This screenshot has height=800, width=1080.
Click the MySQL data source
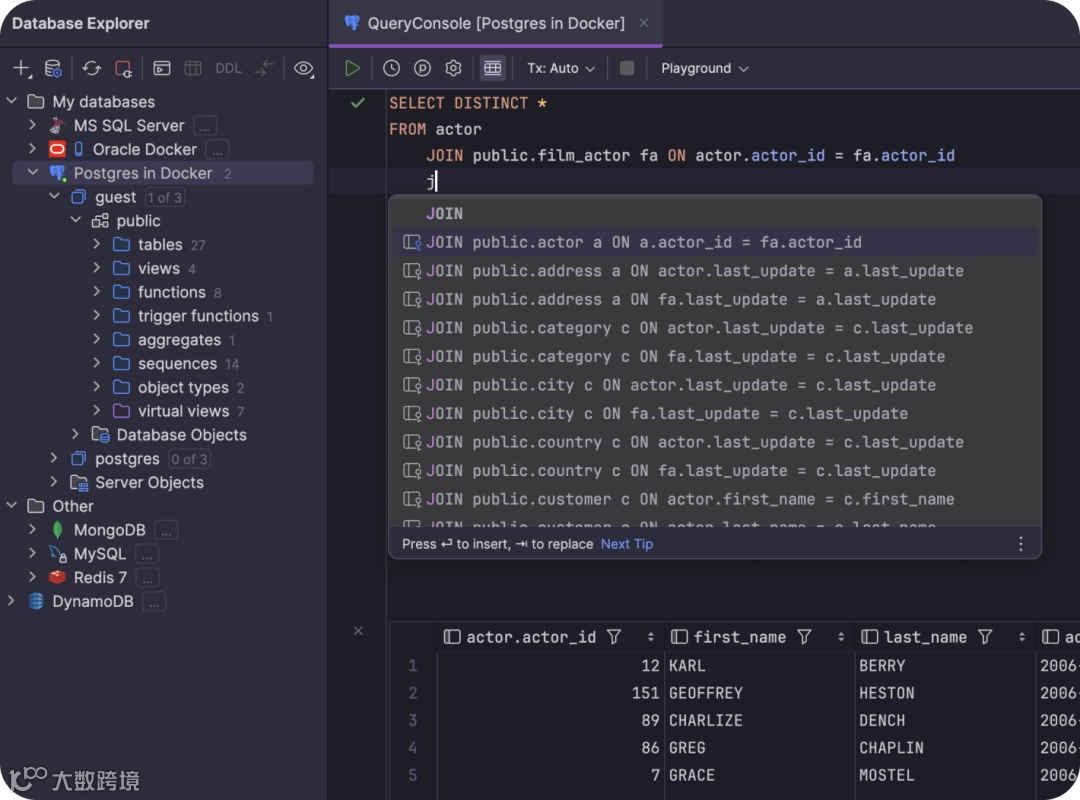point(99,554)
